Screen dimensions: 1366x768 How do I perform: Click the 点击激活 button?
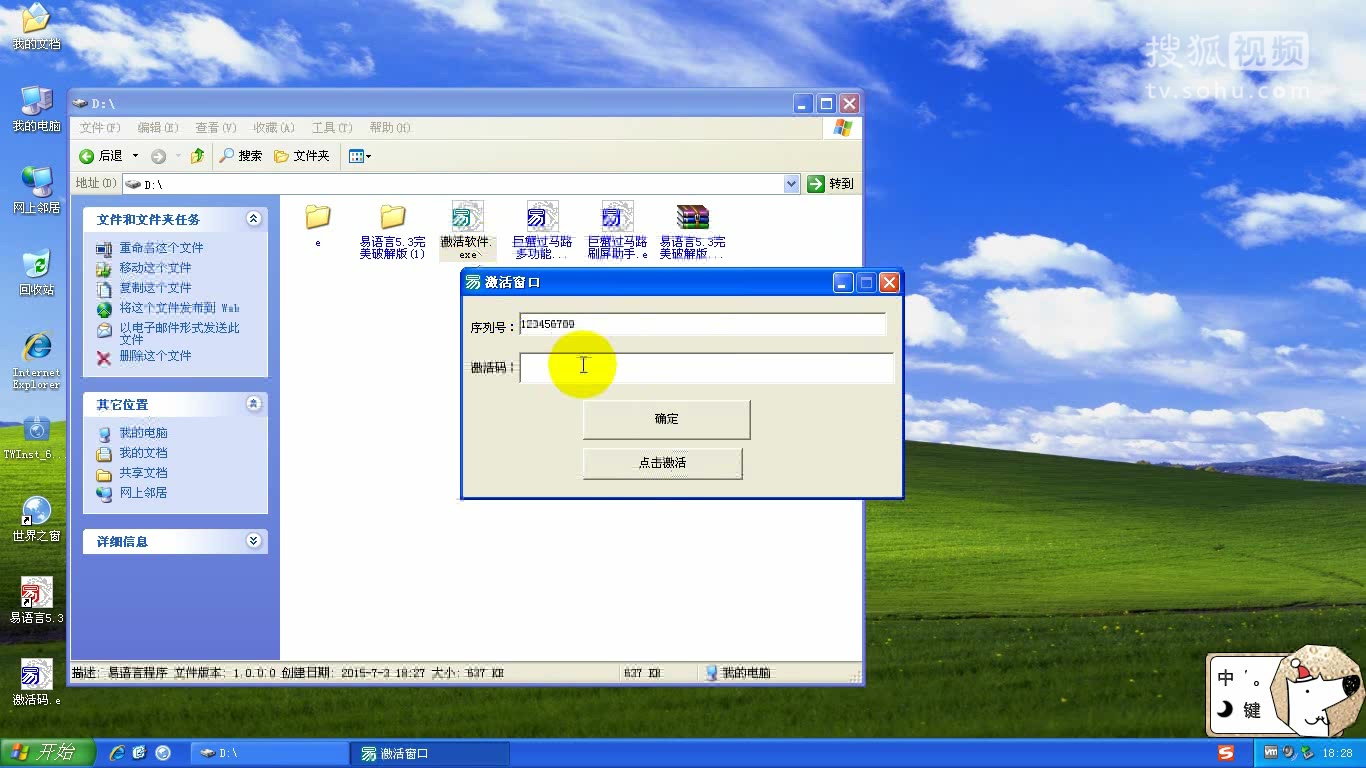tap(662, 463)
